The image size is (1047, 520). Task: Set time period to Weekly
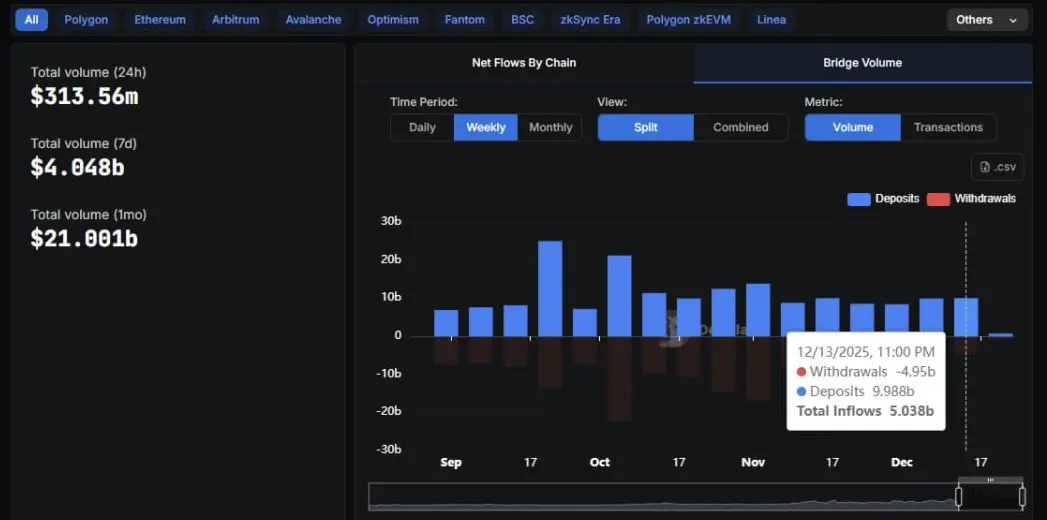(485, 127)
